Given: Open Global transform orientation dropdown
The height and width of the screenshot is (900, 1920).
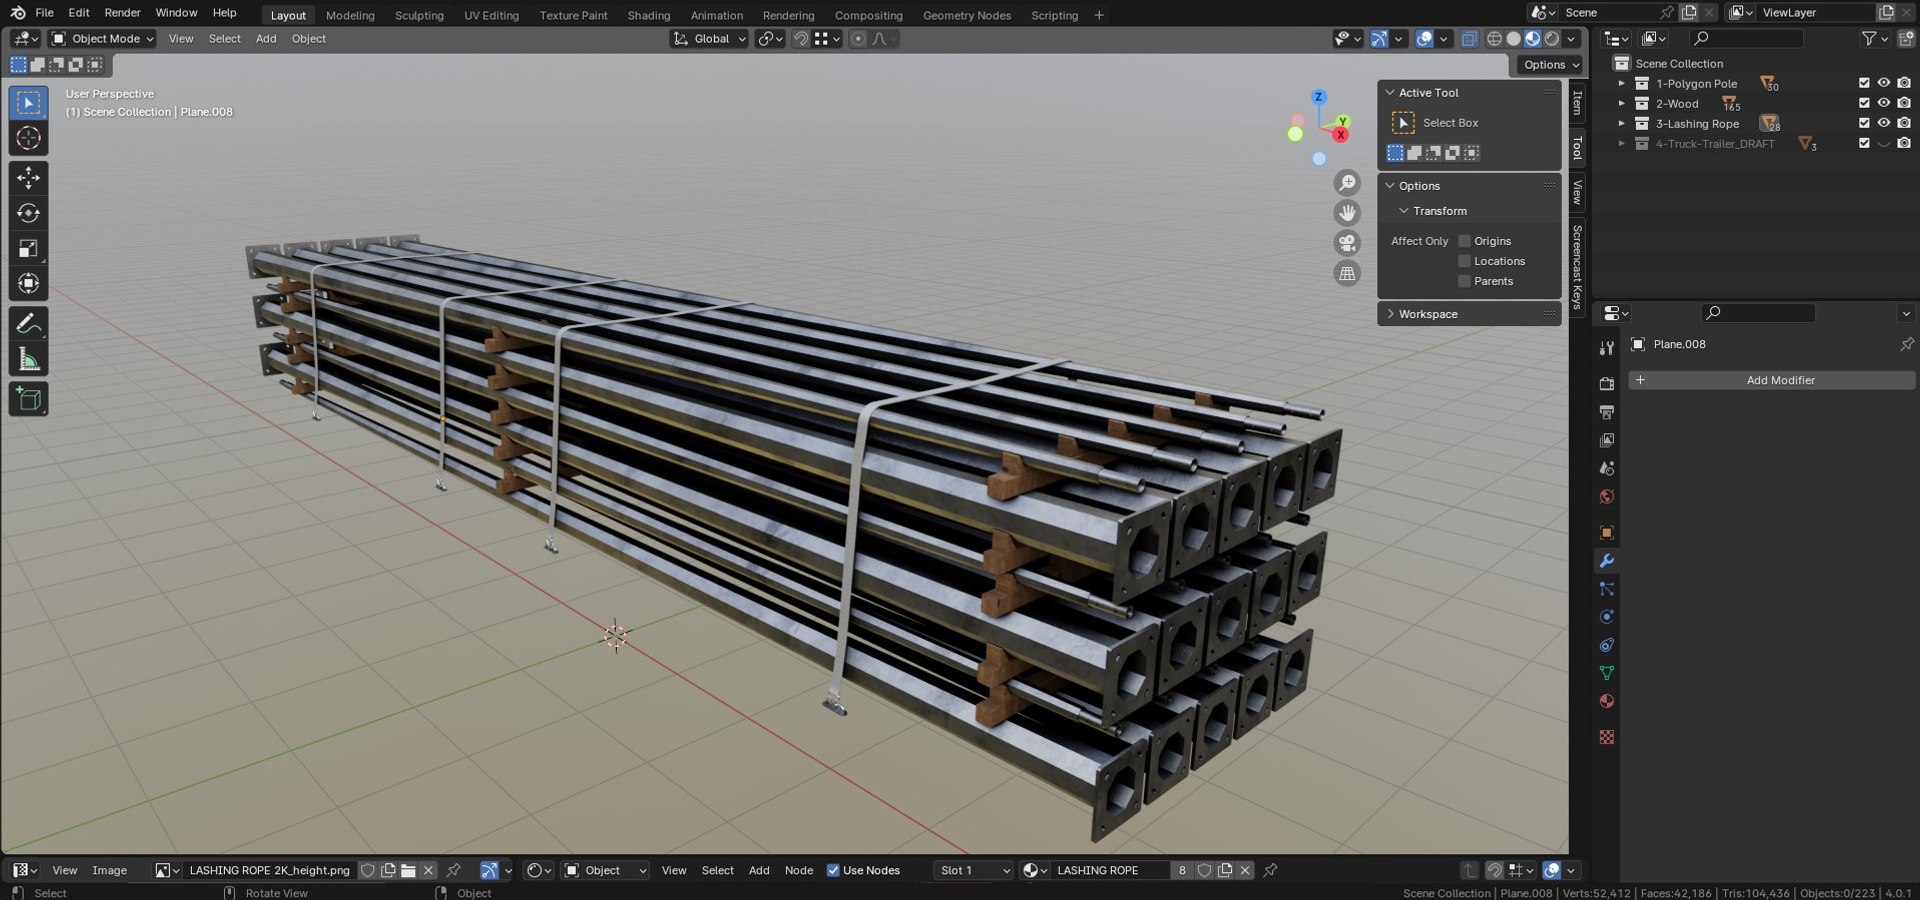Looking at the screenshot, I should coord(709,38).
